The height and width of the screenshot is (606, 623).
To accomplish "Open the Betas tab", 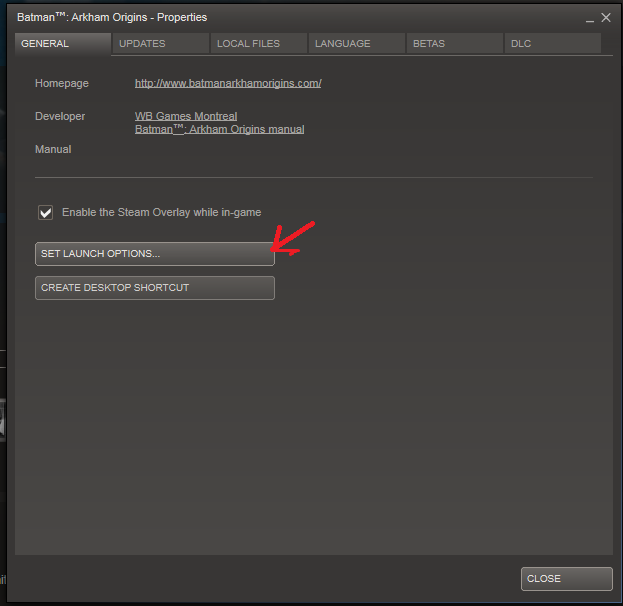I will 455,43.
